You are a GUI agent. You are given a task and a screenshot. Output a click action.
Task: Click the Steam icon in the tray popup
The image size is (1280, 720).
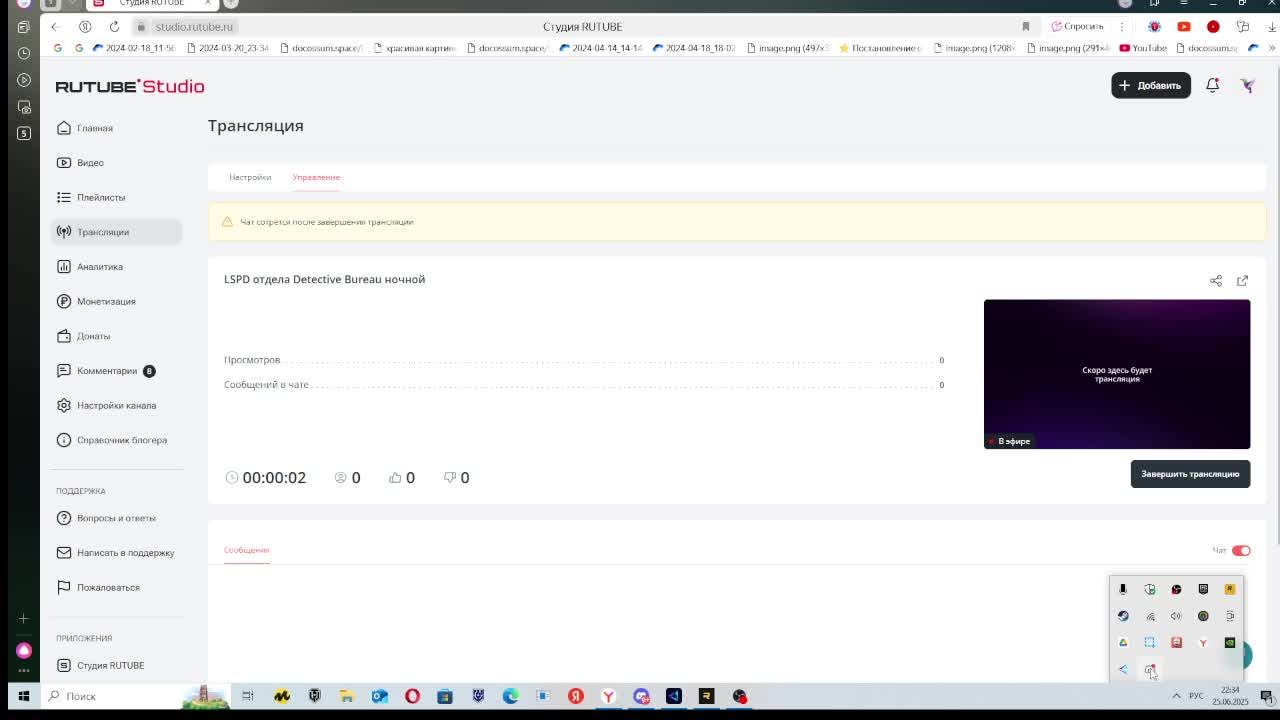coord(1123,616)
